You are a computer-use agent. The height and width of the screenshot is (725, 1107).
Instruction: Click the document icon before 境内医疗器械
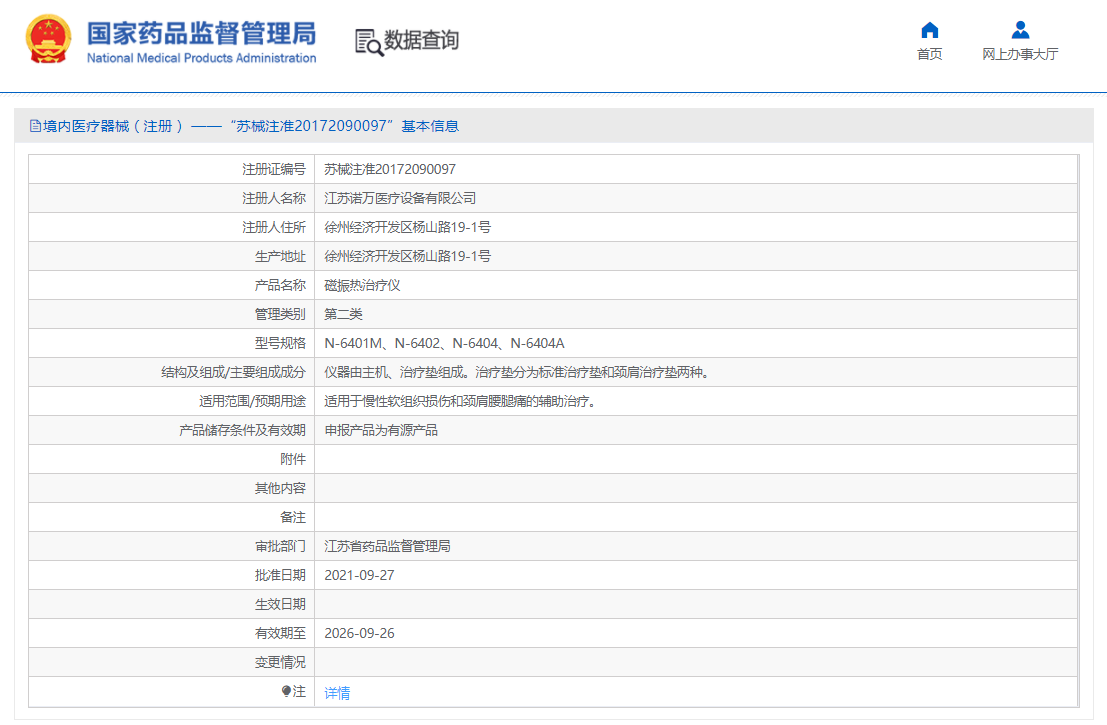click(x=35, y=126)
